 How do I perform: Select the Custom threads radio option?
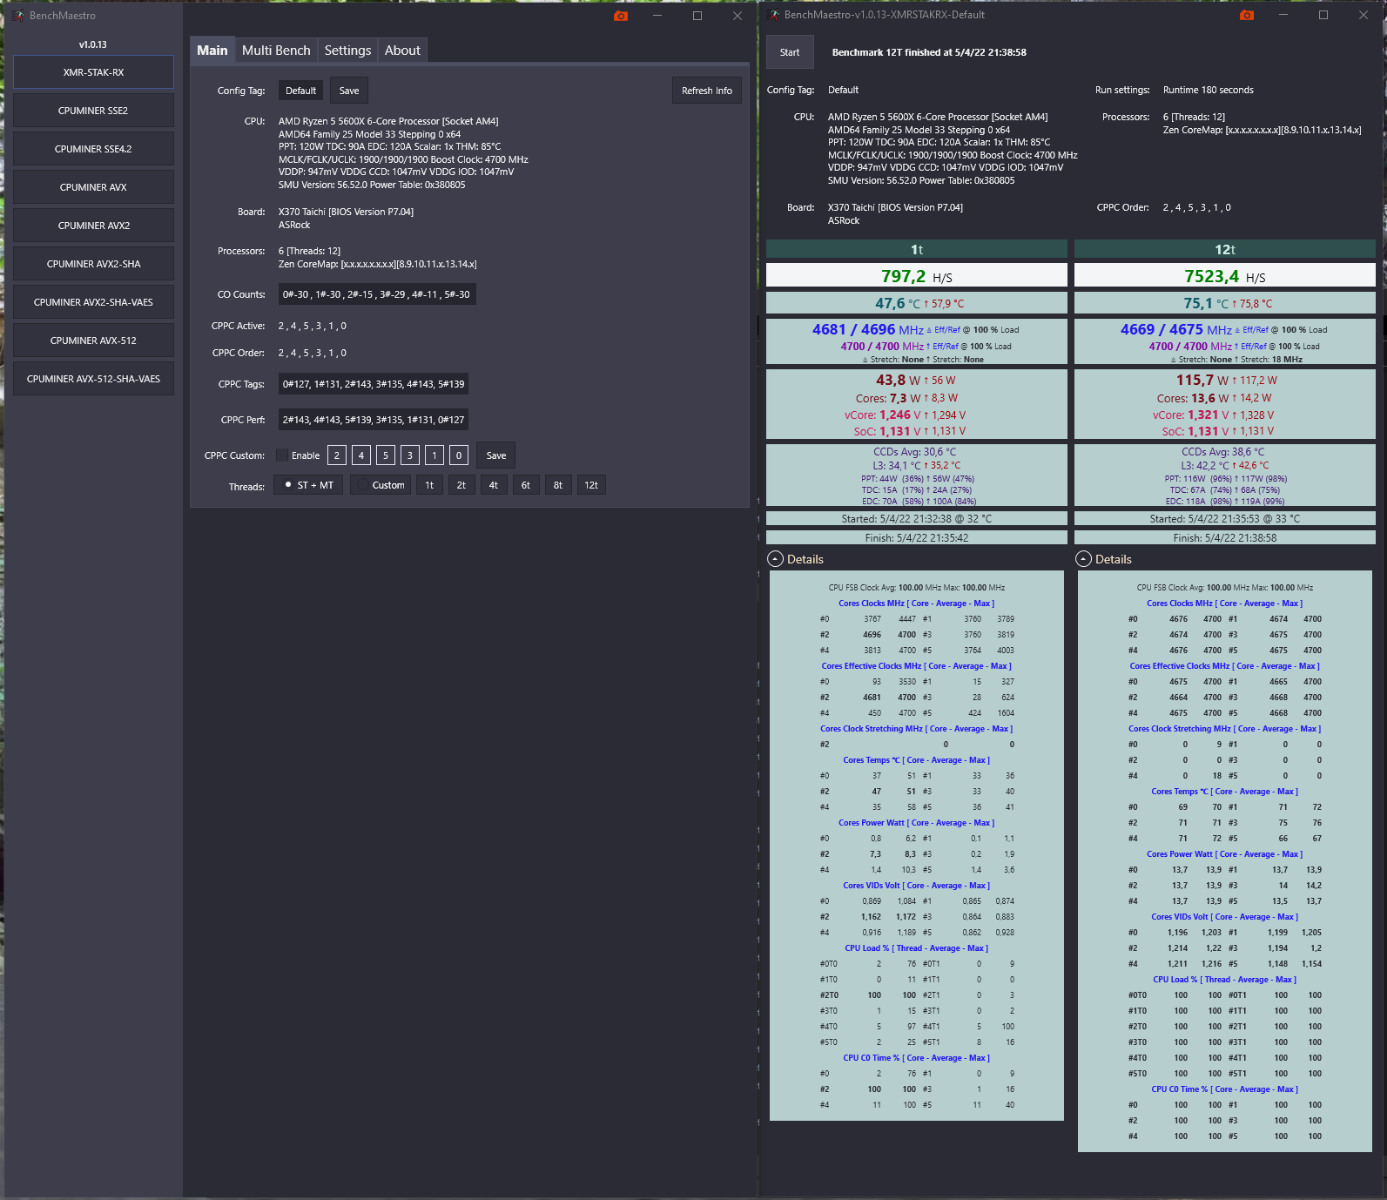click(x=380, y=485)
